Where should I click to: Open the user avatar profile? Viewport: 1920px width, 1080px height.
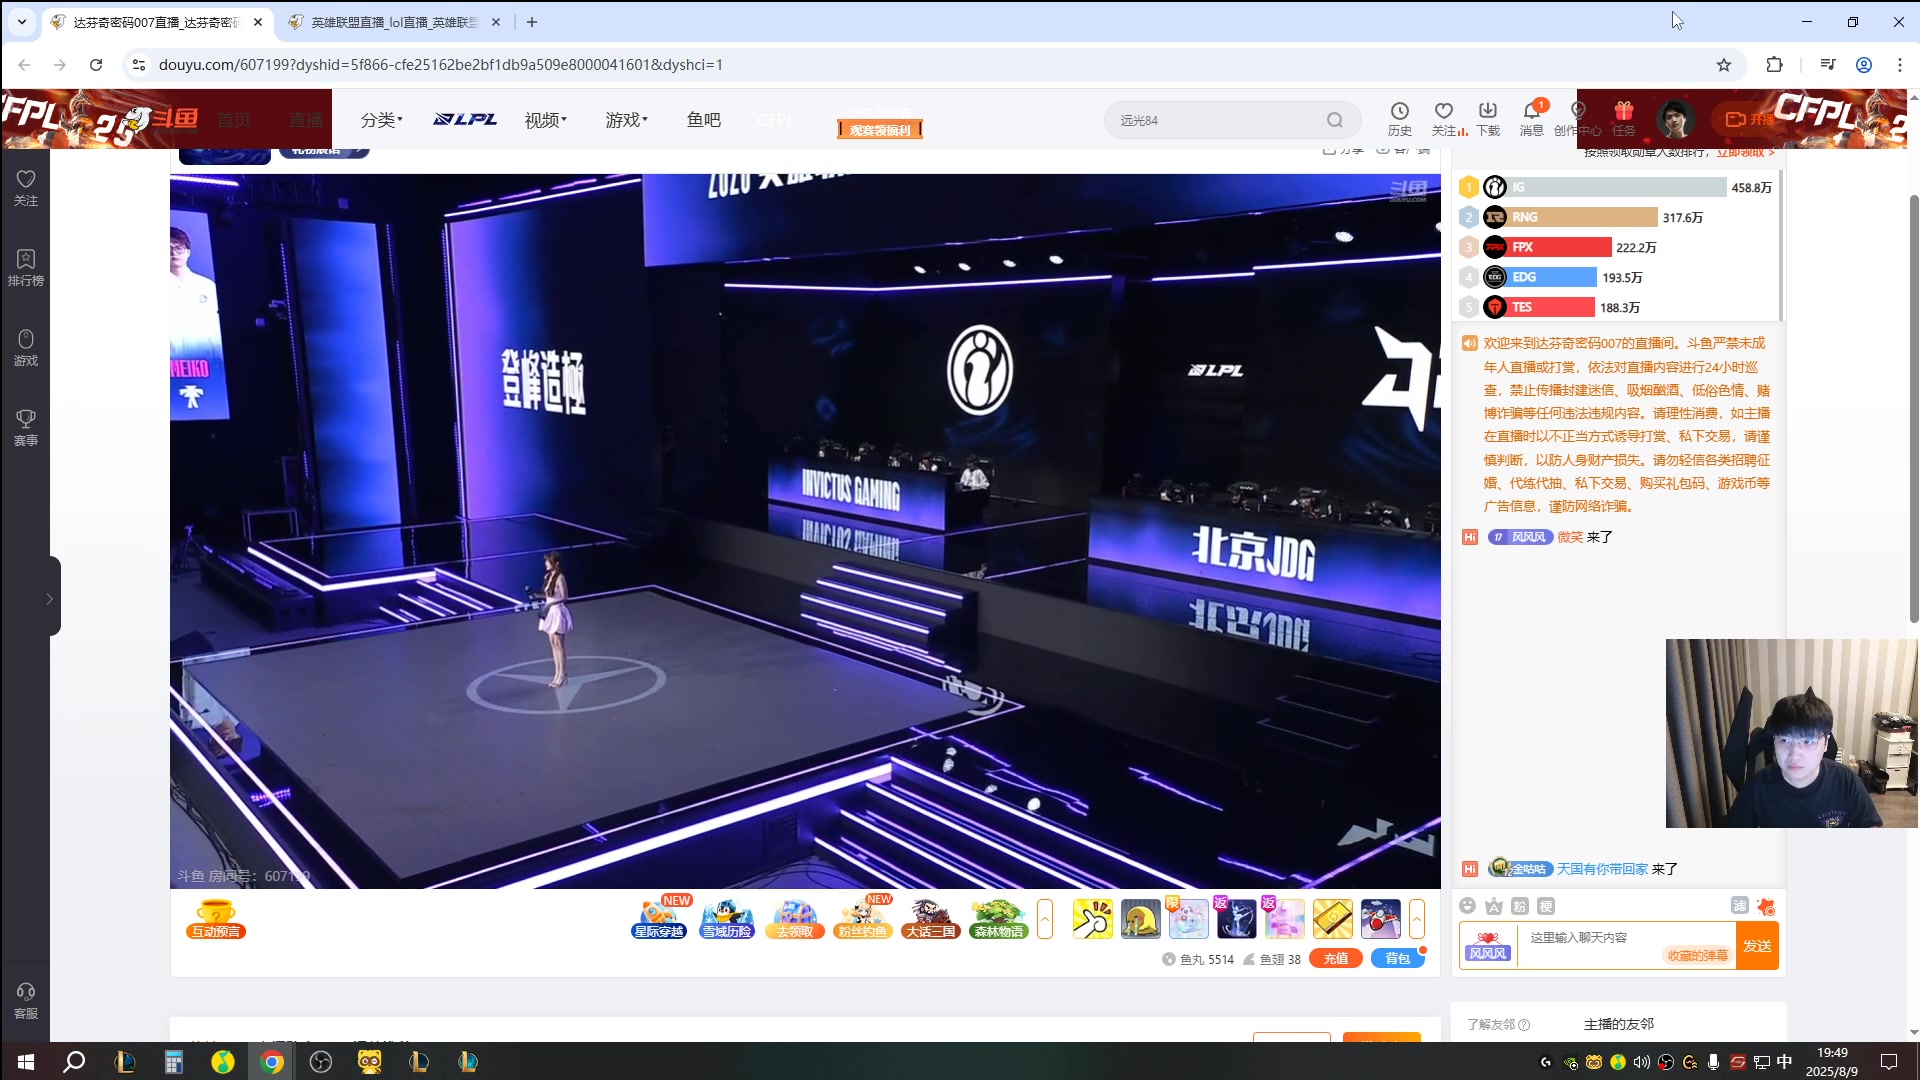(1675, 119)
